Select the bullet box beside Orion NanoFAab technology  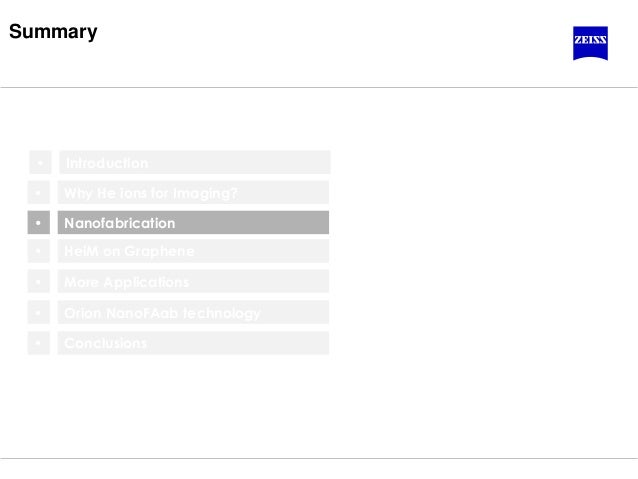(x=39, y=312)
